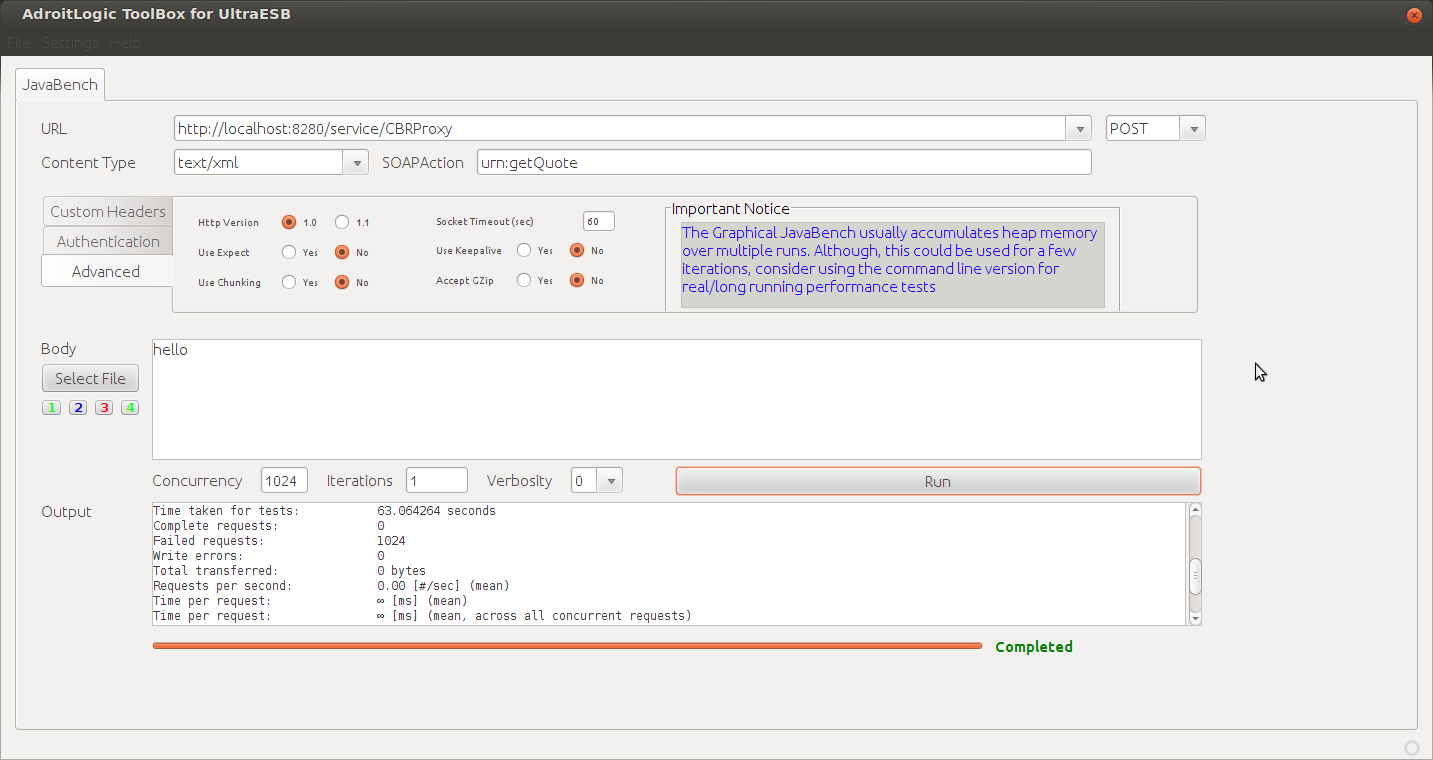Open the Help menu
The width and height of the screenshot is (1433, 760).
pyautogui.click(x=125, y=43)
